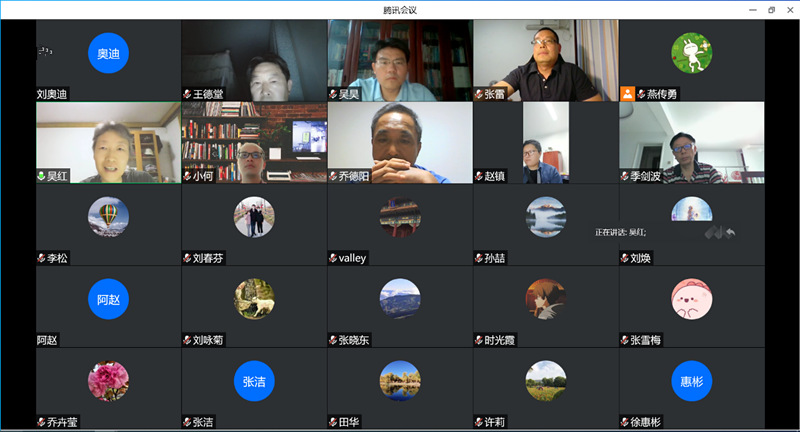Click the muted mic icon next to 王德堂
The width and height of the screenshot is (800, 432).
click(x=186, y=94)
